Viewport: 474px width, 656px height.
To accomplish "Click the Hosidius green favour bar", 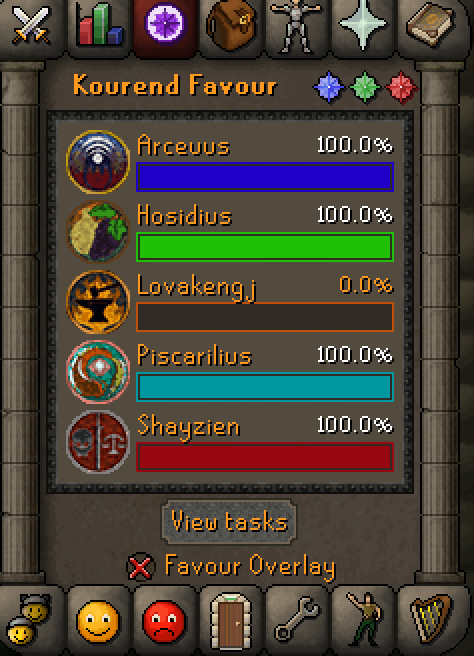I will tap(265, 247).
